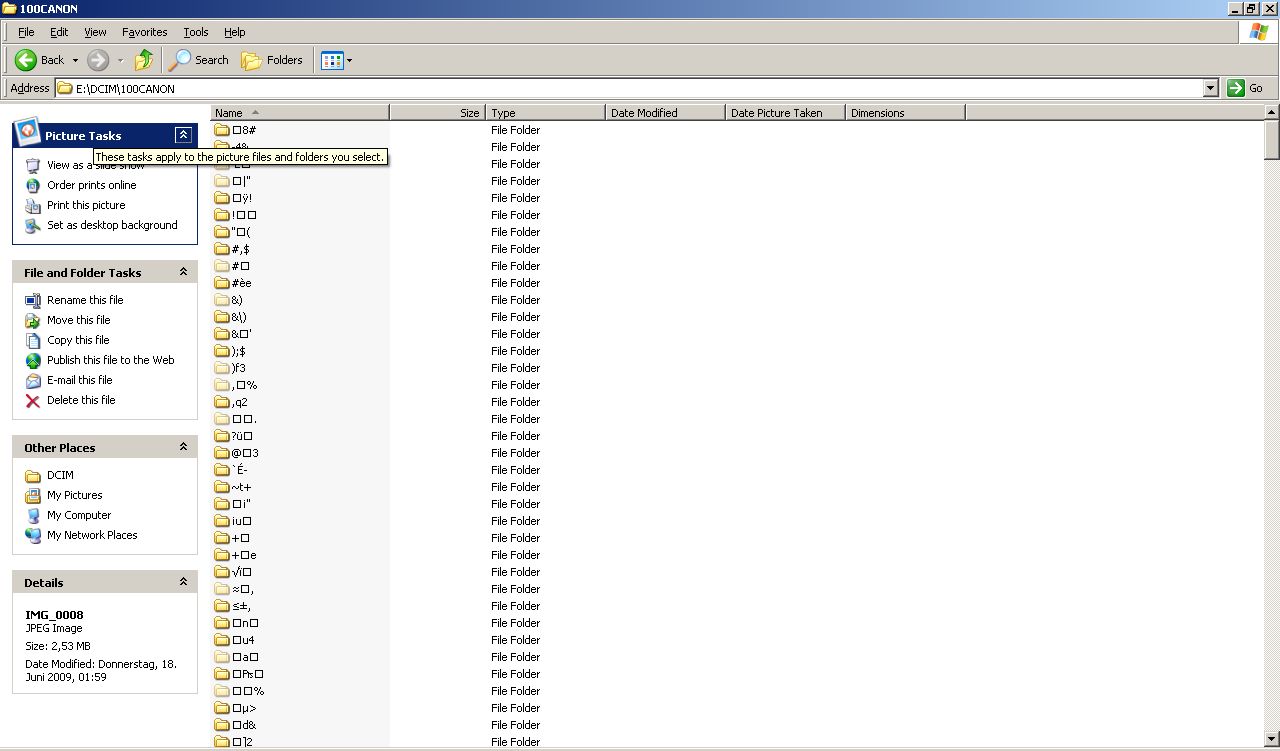The image size is (1280, 751).
Task: Open the Back history dropdown arrow
Action: [75, 60]
